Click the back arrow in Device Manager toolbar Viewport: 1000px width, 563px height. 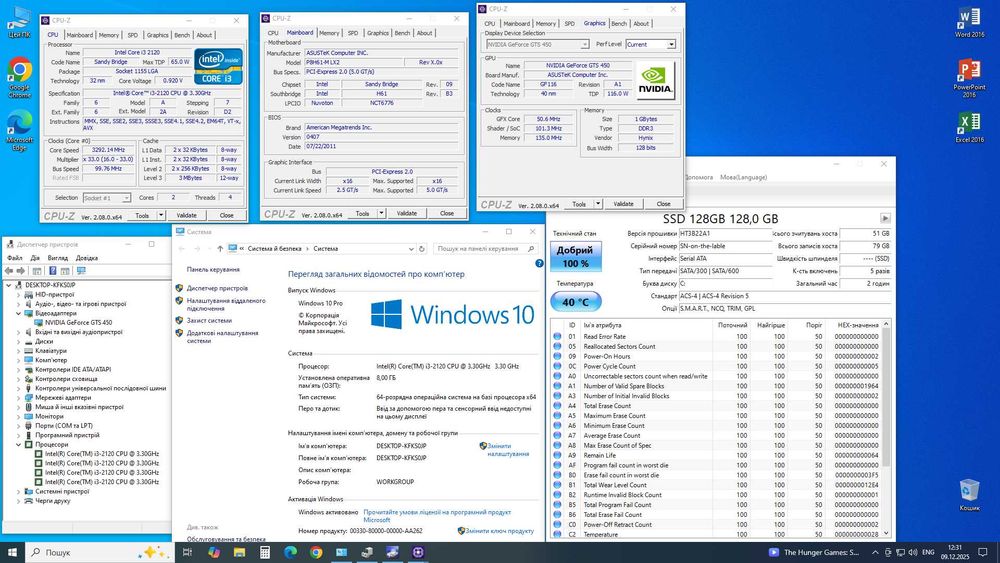(x=9, y=271)
